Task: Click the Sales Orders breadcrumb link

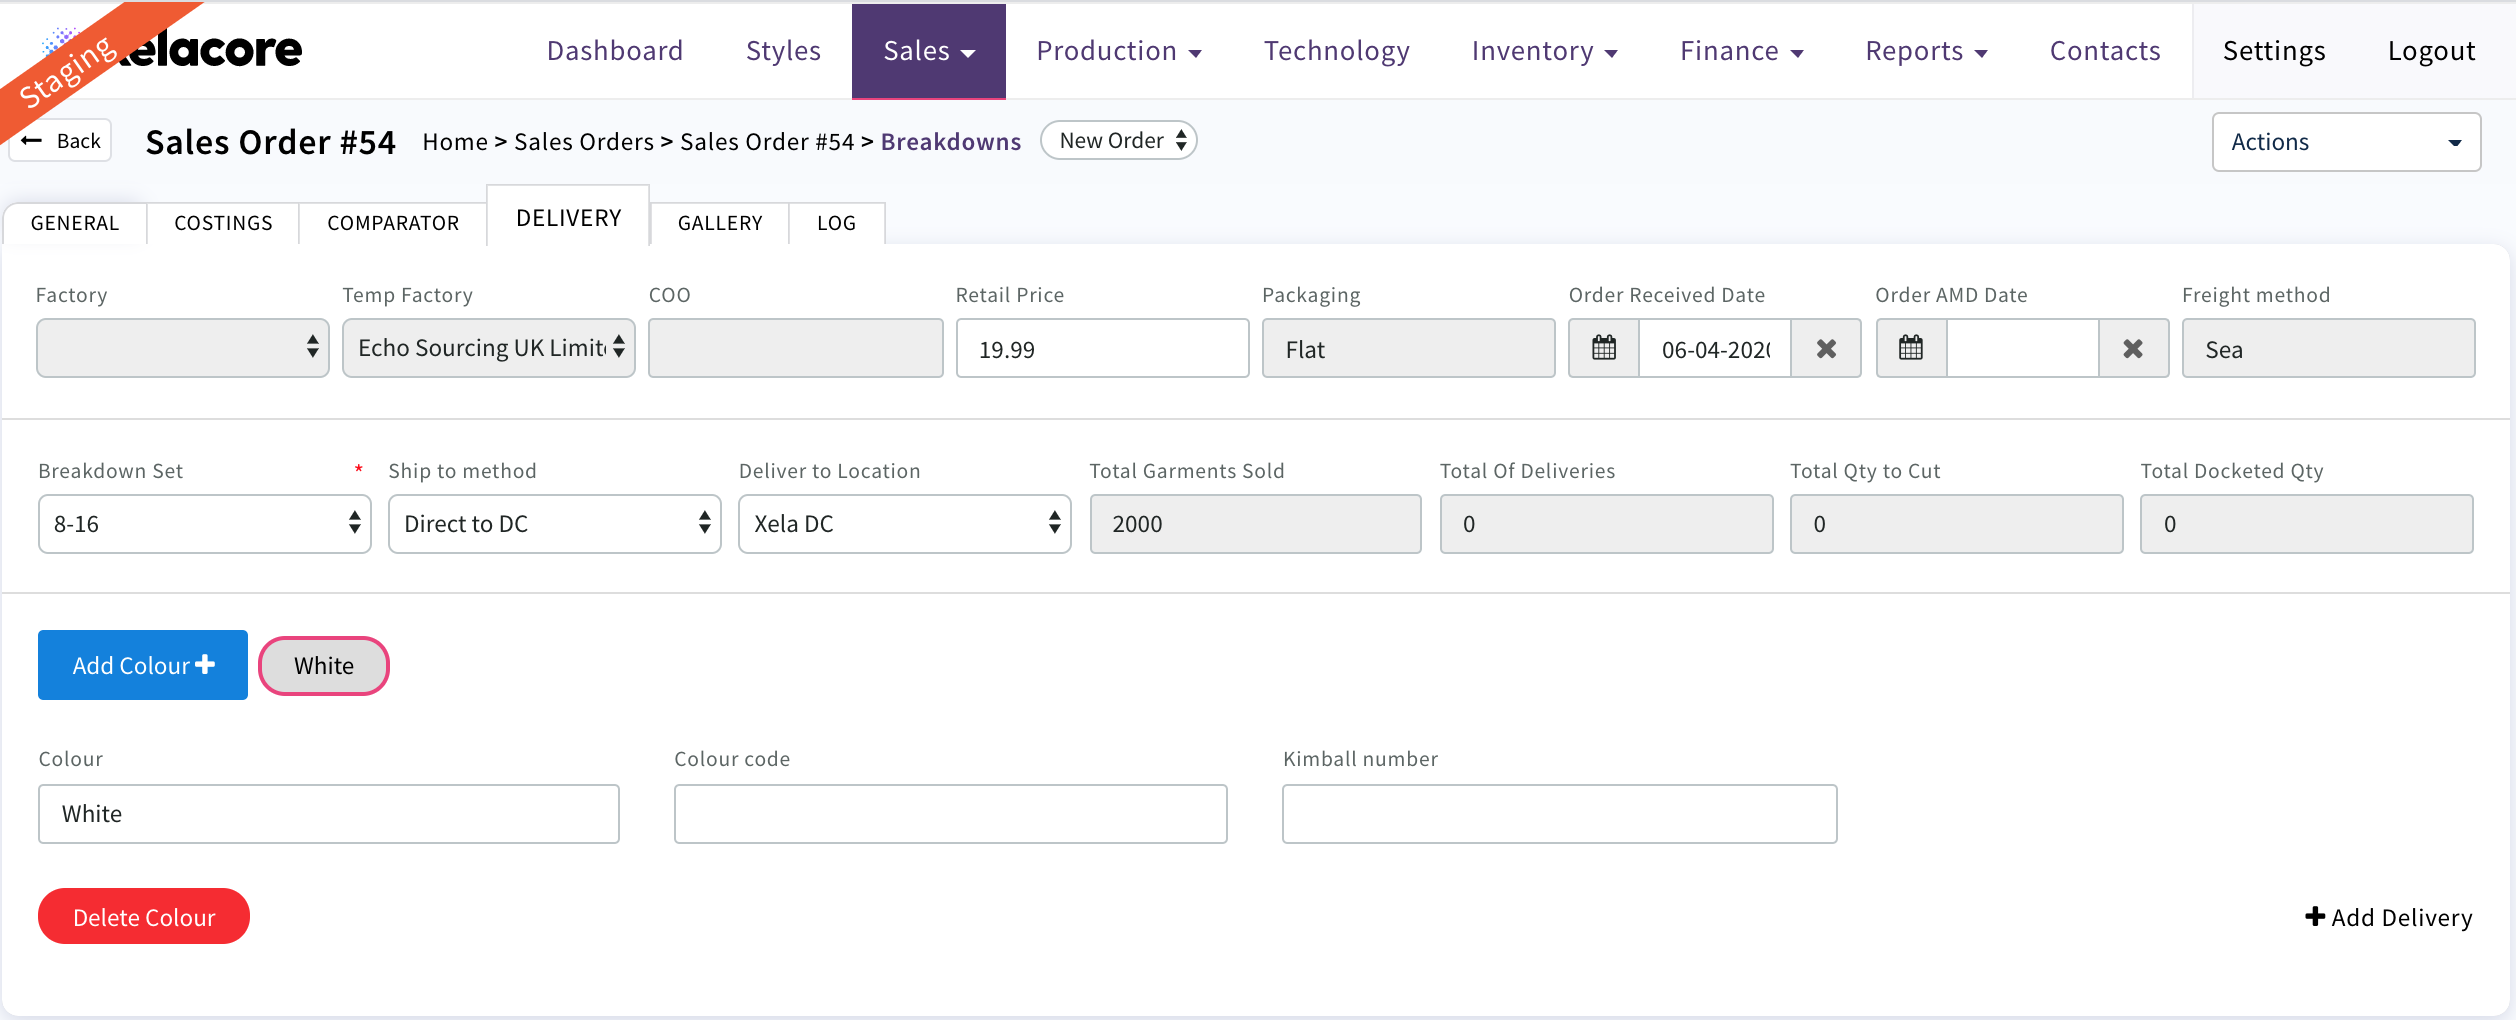Action: [584, 142]
